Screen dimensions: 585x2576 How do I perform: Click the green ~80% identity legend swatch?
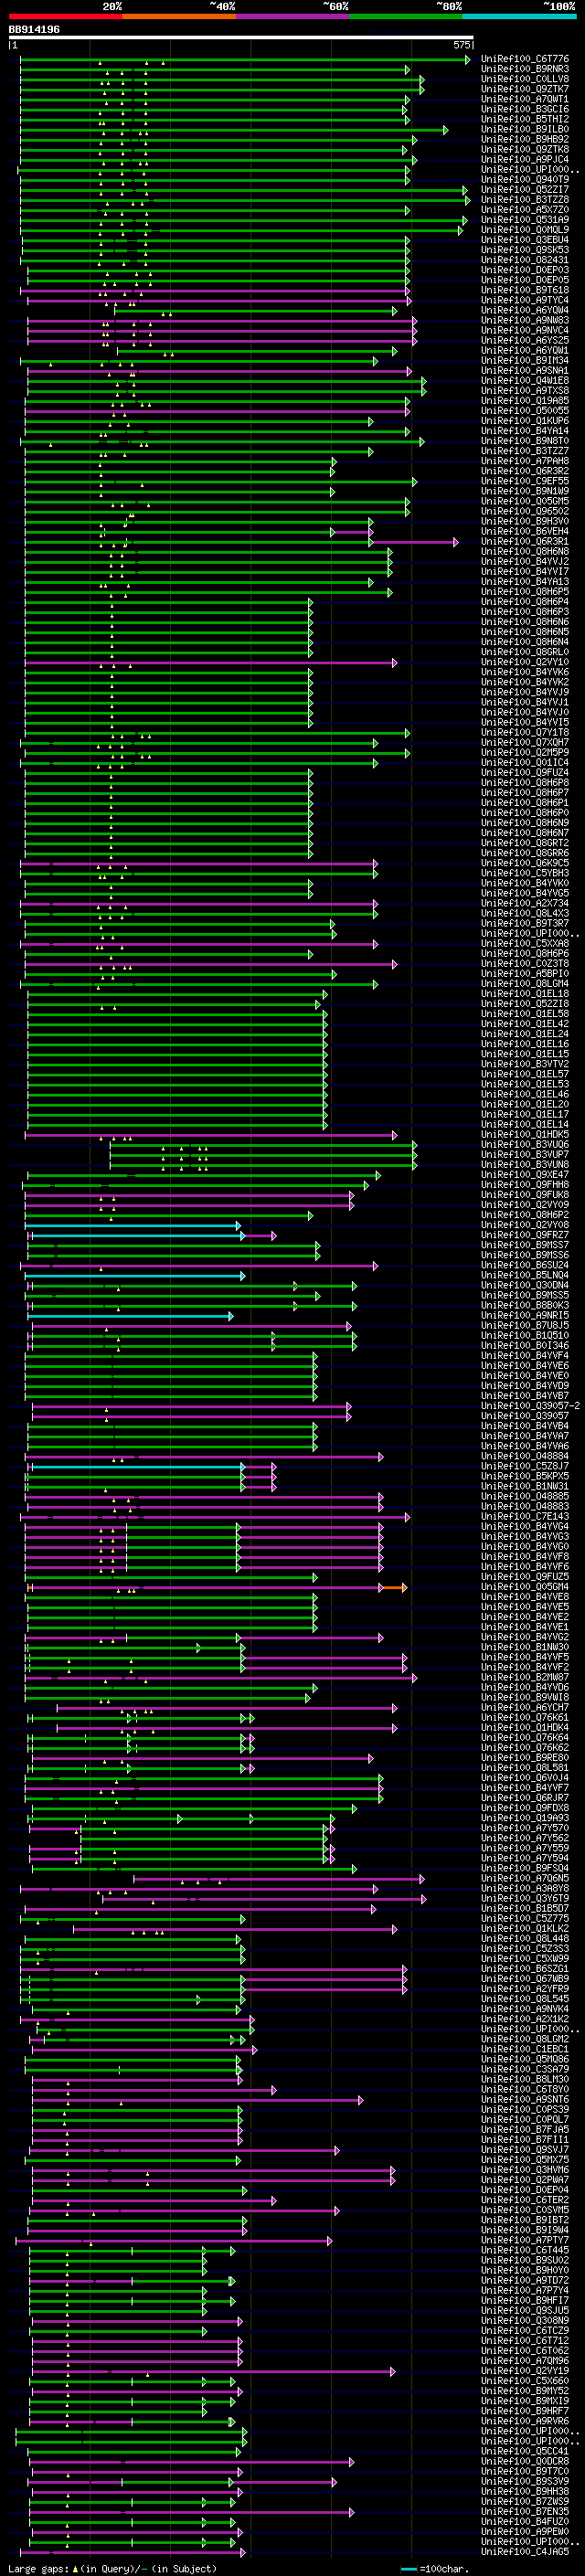(x=405, y=16)
